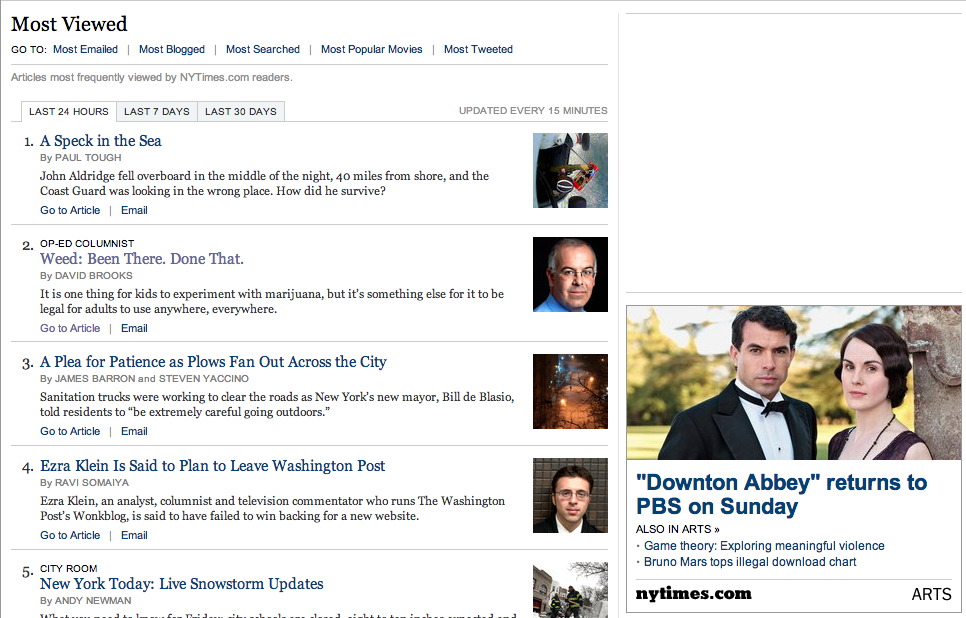
Task: Click the Most Viewed page heading
Action: (69, 24)
